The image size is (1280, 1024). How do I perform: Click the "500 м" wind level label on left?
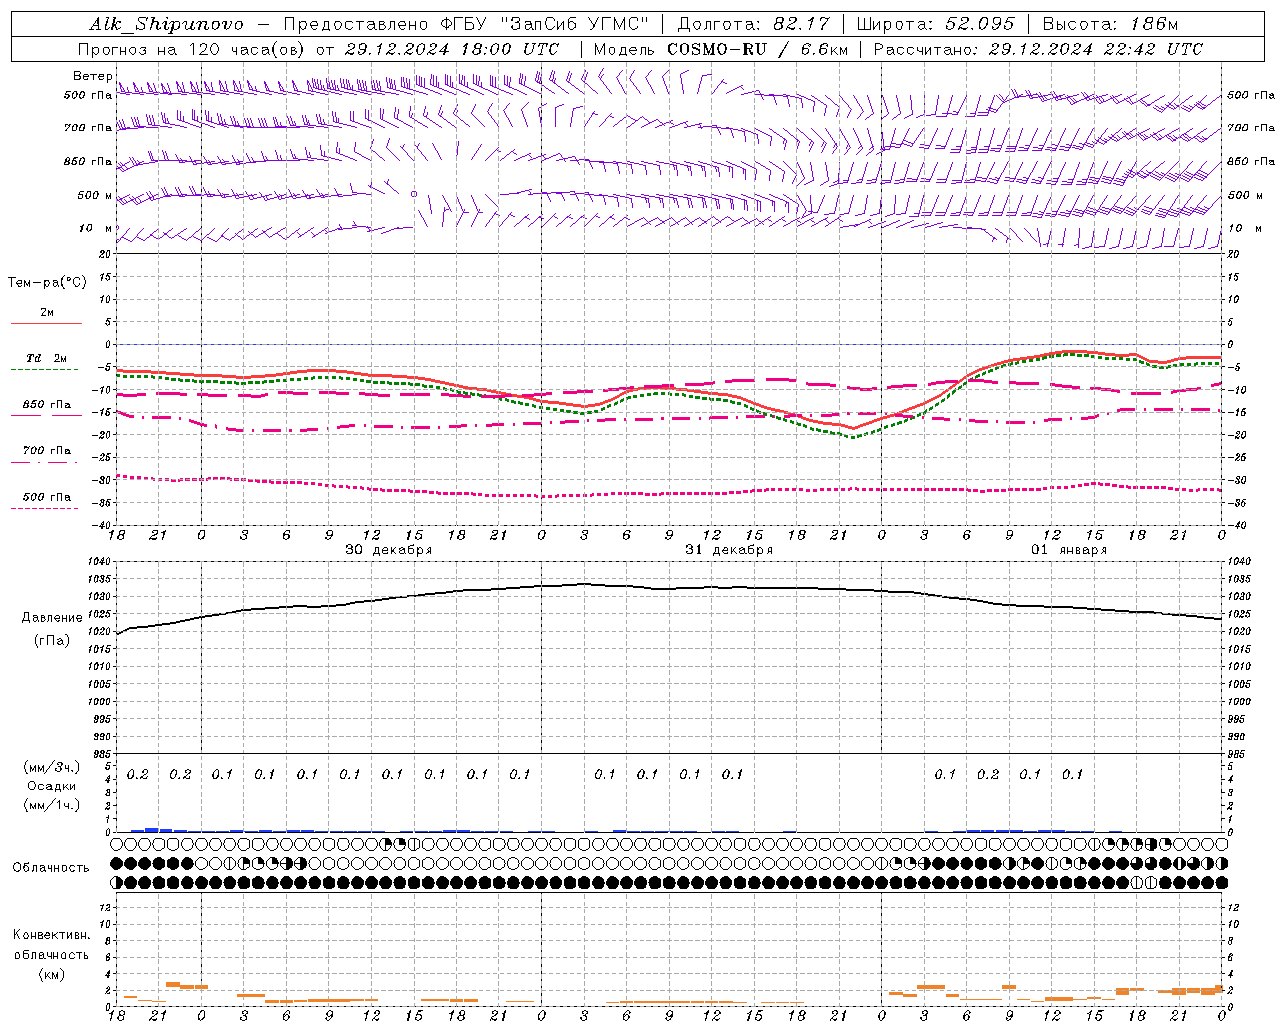pyautogui.click(x=95, y=195)
